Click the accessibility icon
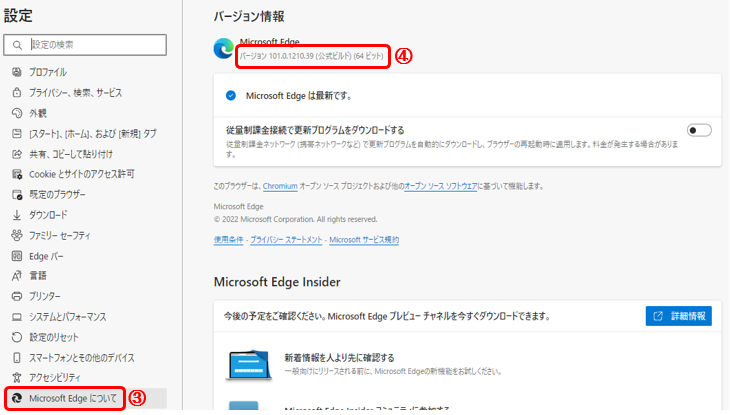 17,377
